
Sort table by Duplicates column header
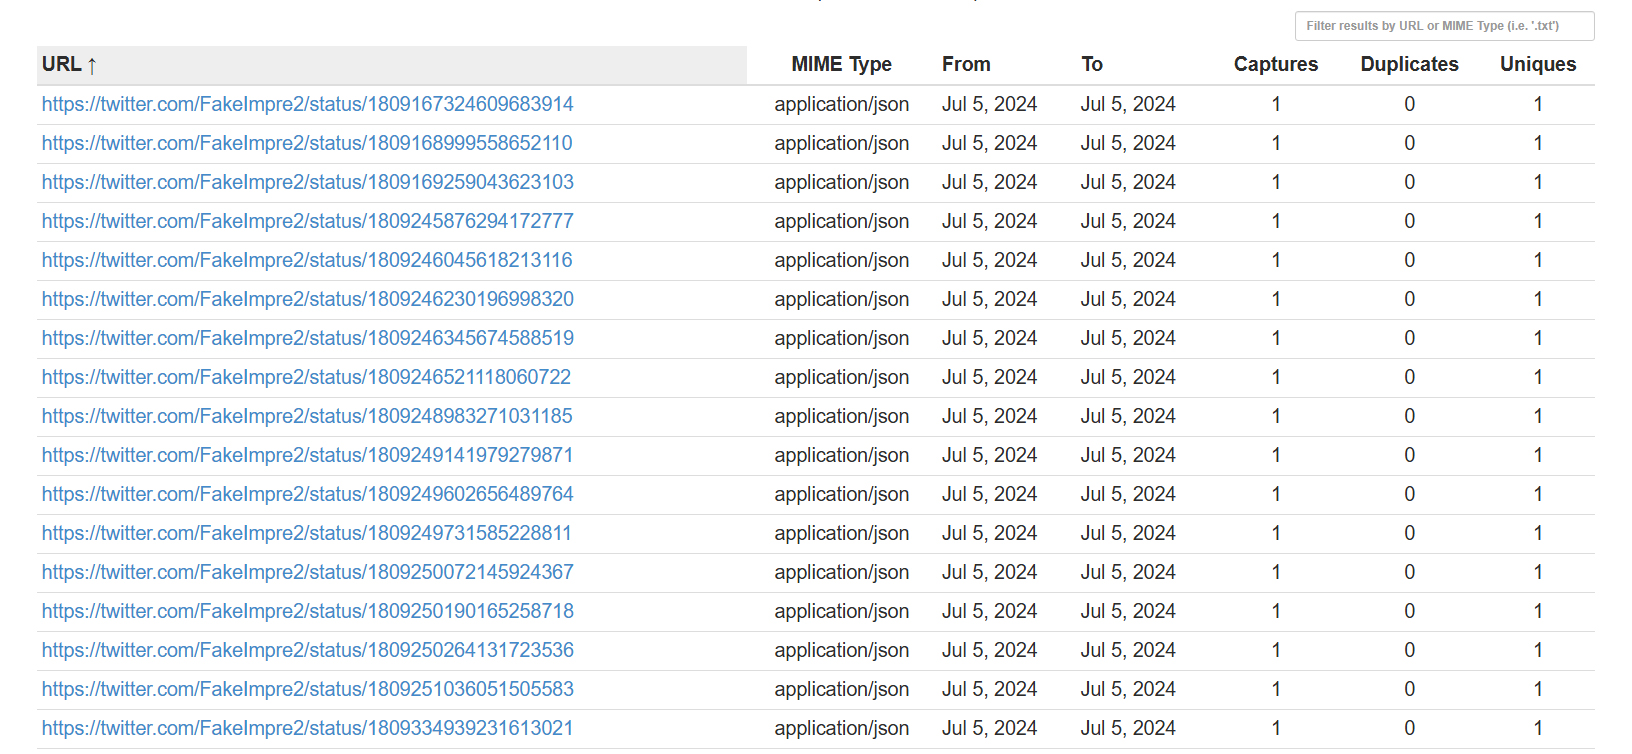tap(1409, 64)
